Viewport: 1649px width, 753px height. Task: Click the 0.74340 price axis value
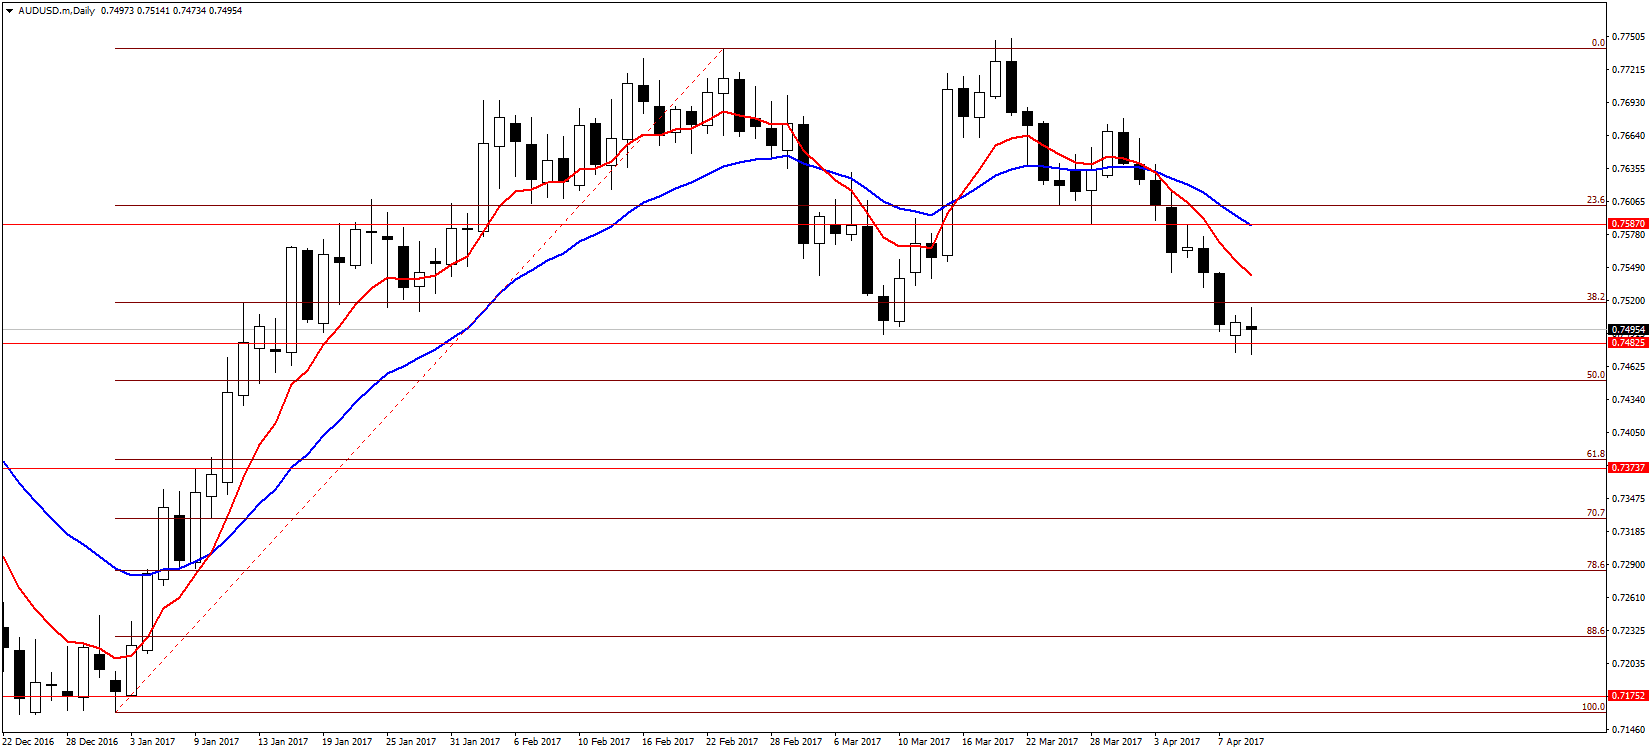1629,400
